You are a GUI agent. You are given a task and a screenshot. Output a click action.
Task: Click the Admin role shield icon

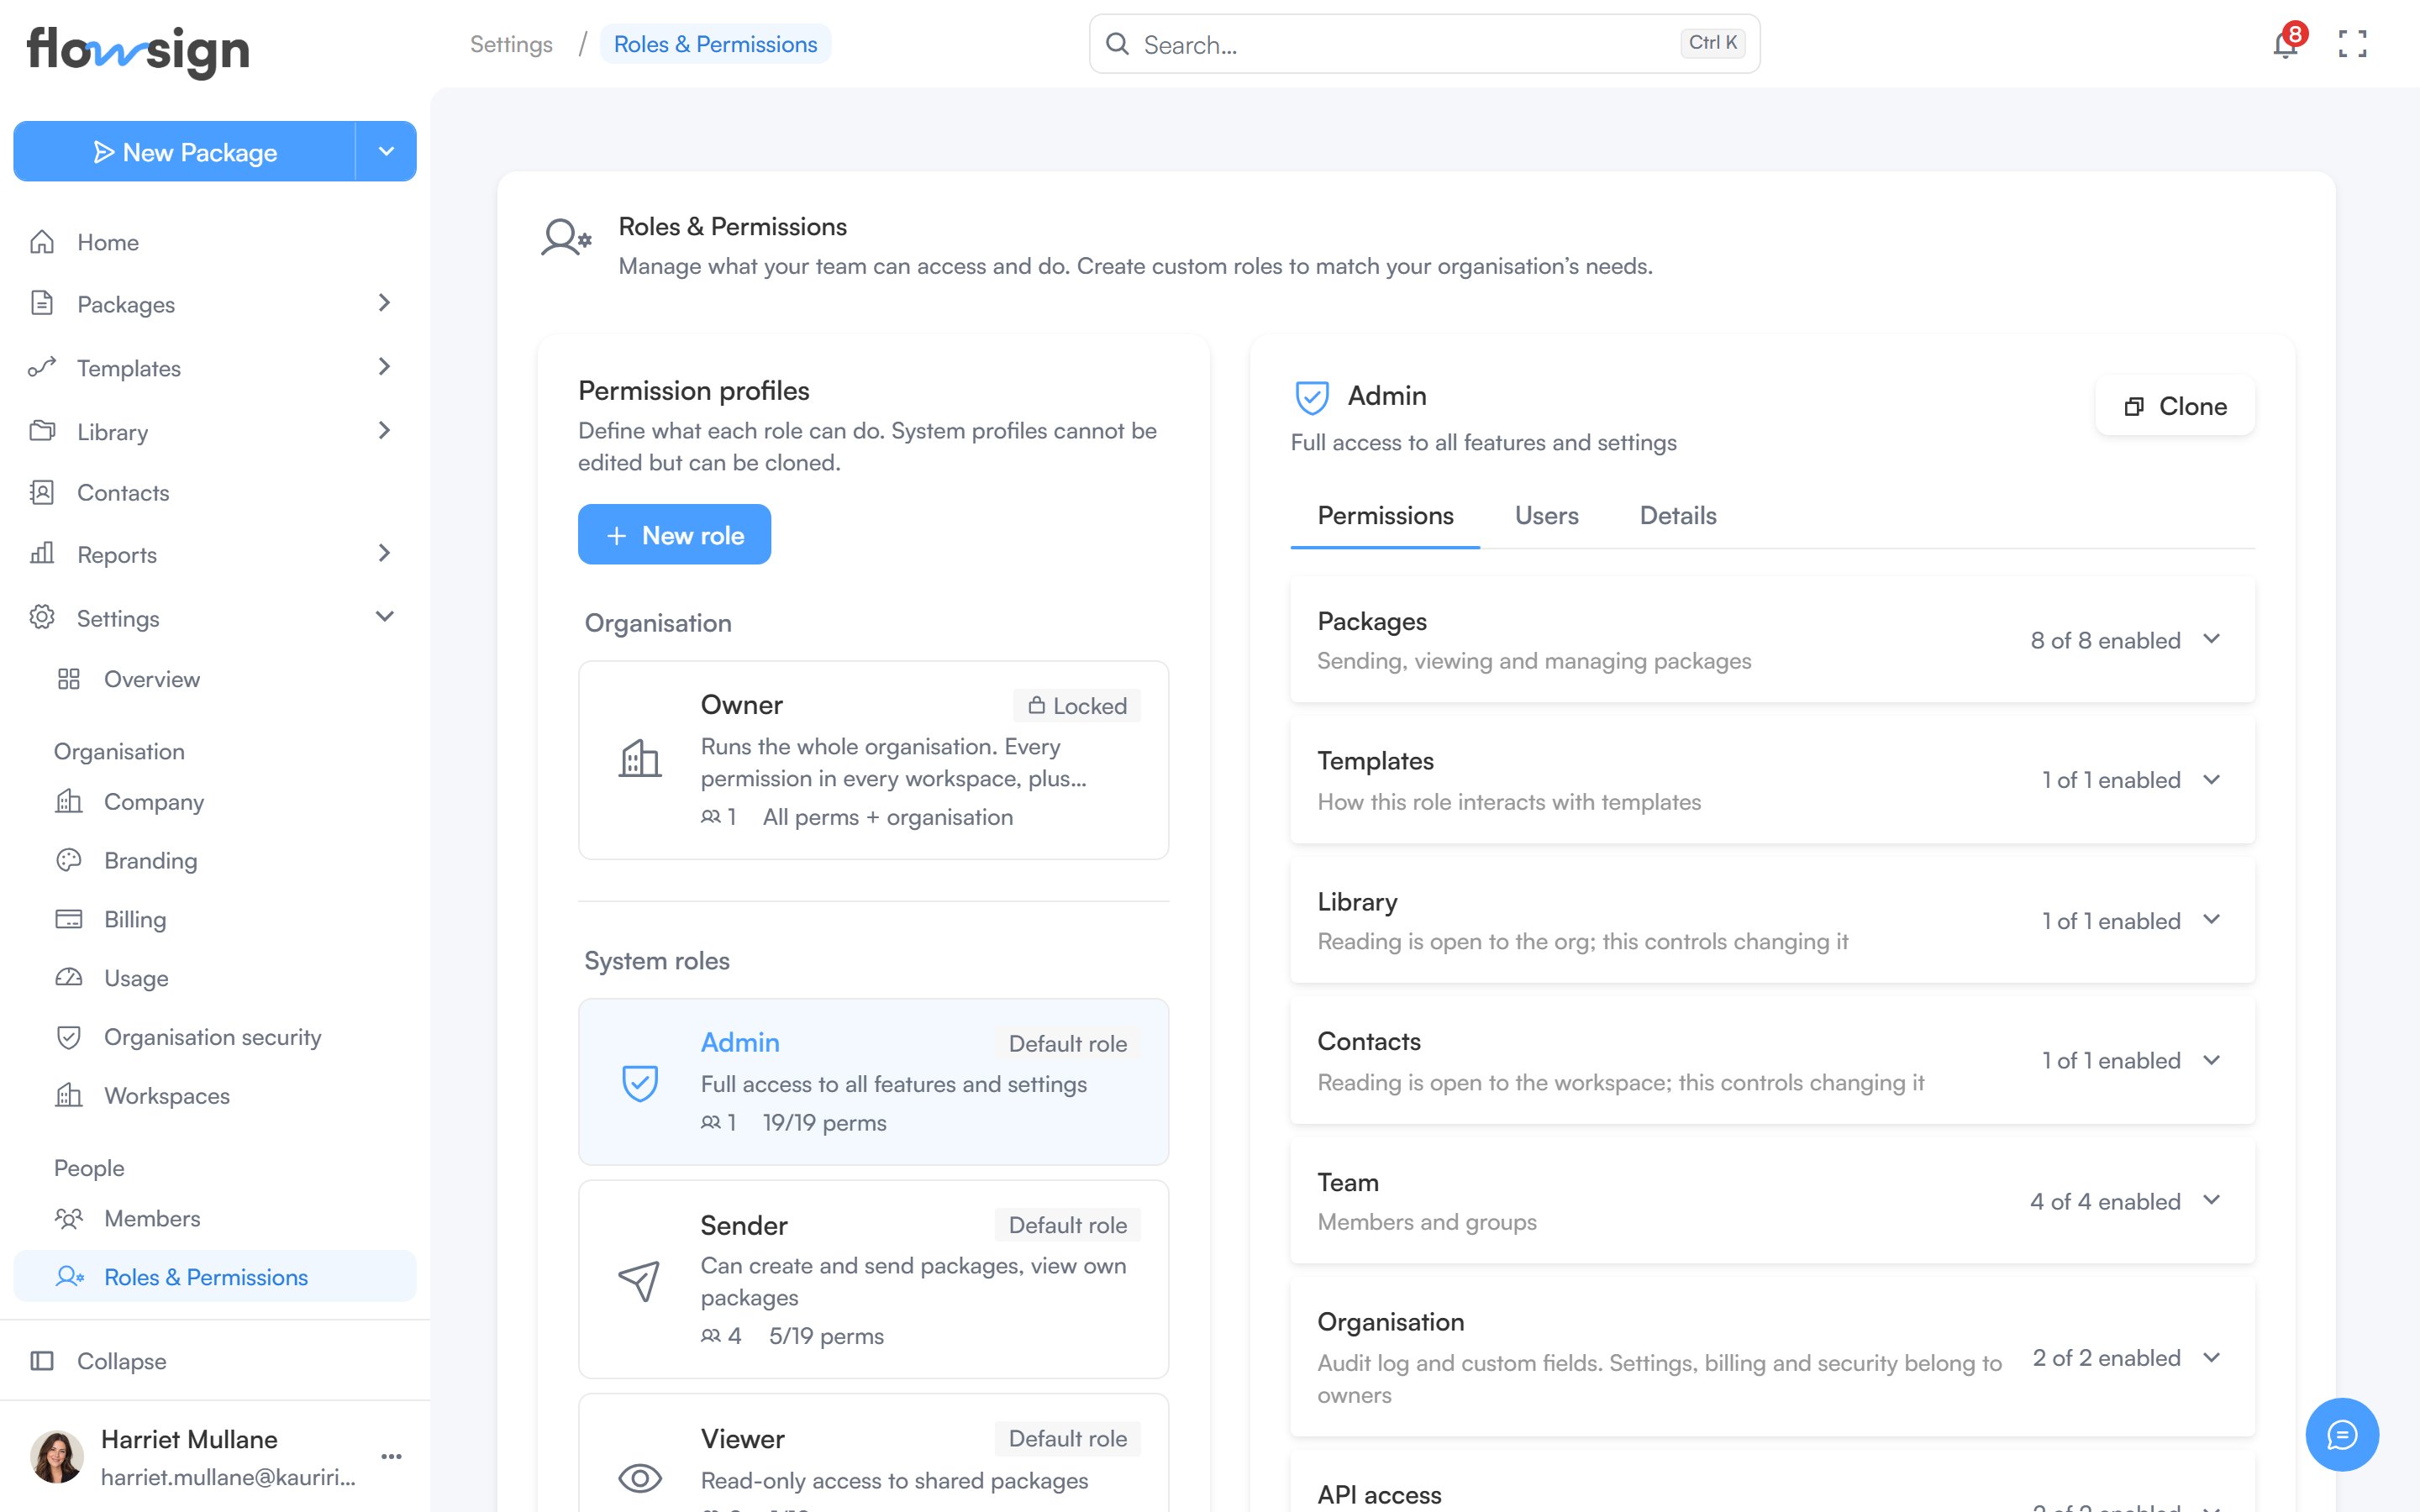tap(640, 1083)
